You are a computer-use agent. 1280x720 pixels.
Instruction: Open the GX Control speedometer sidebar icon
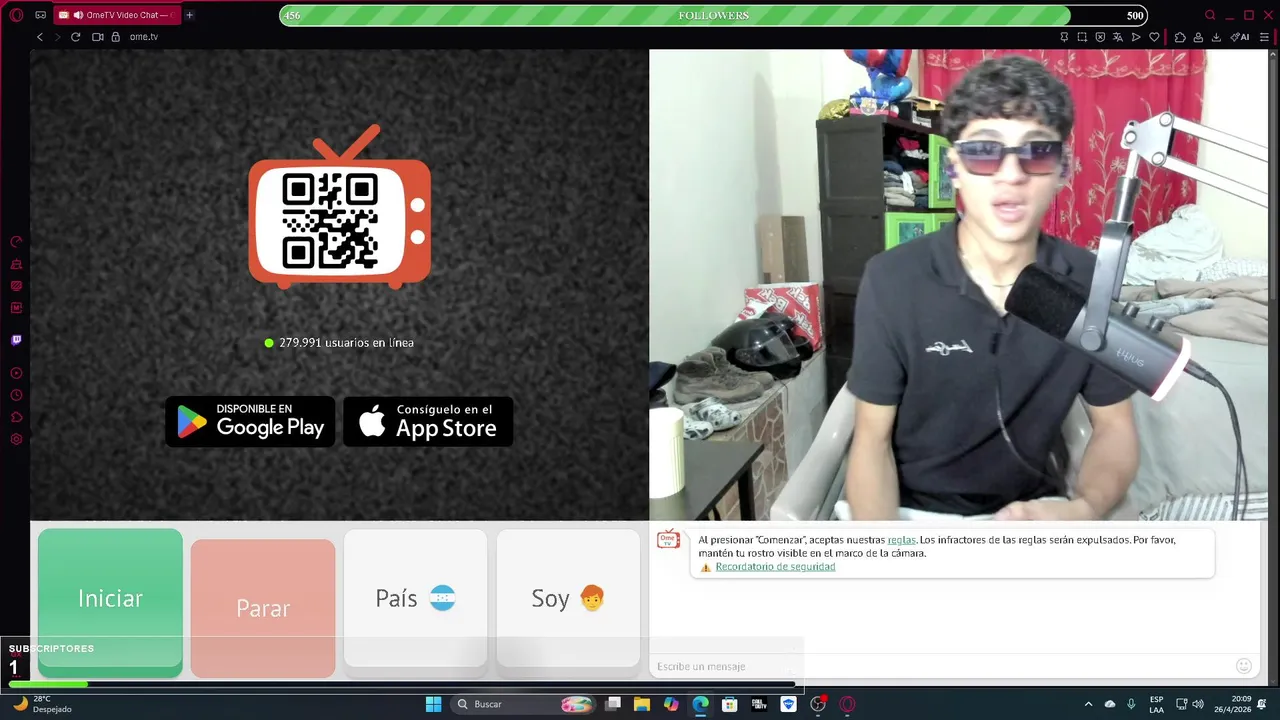16,242
